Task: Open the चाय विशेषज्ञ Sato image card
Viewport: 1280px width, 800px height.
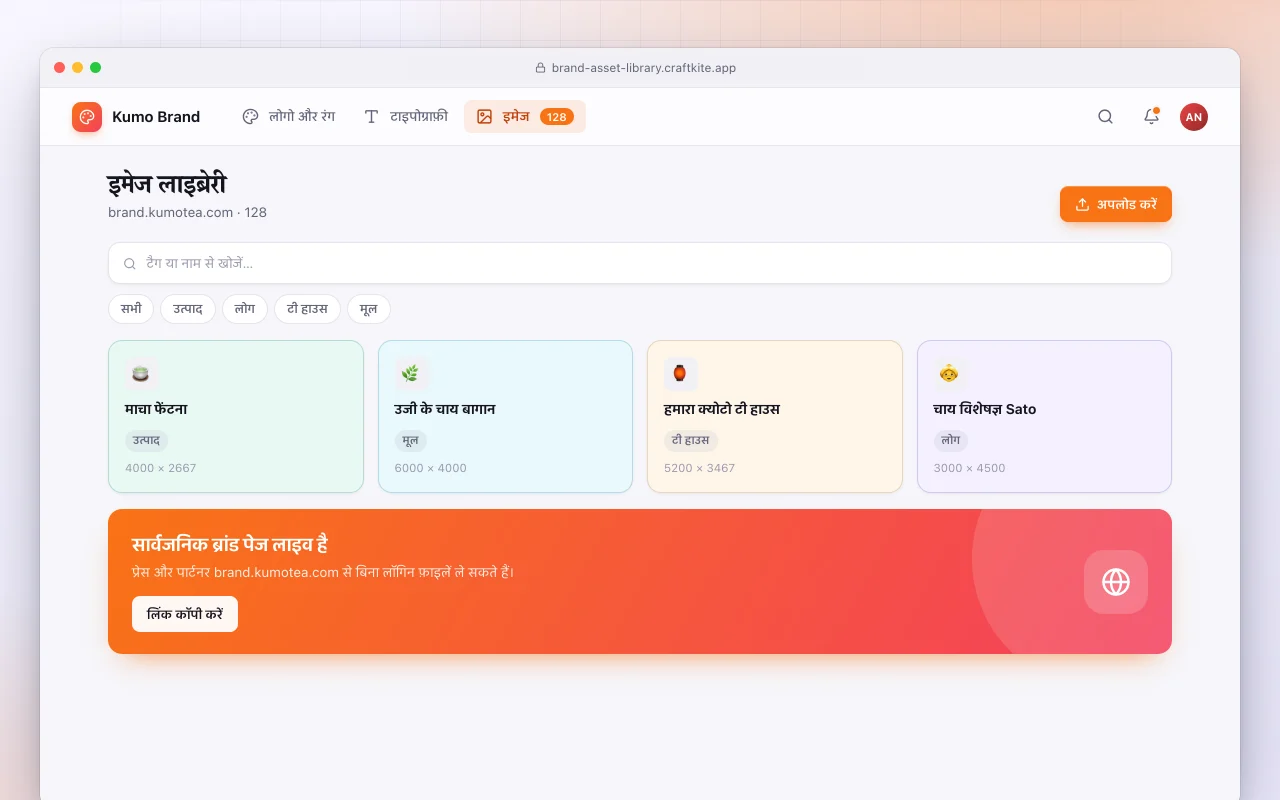Action: [x=1044, y=417]
